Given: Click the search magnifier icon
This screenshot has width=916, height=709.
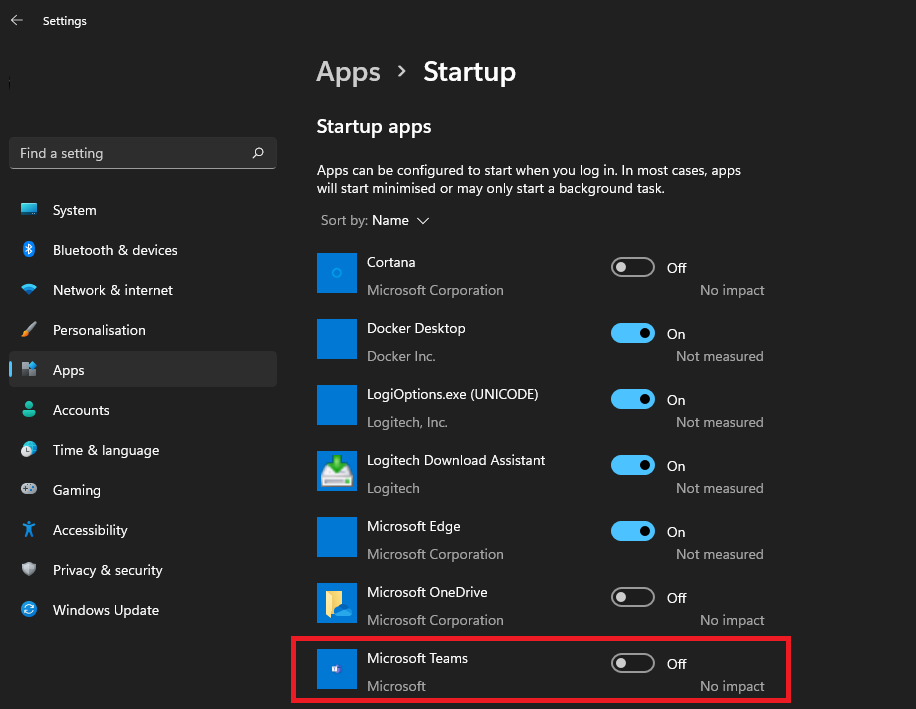Looking at the screenshot, I should [x=258, y=153].
